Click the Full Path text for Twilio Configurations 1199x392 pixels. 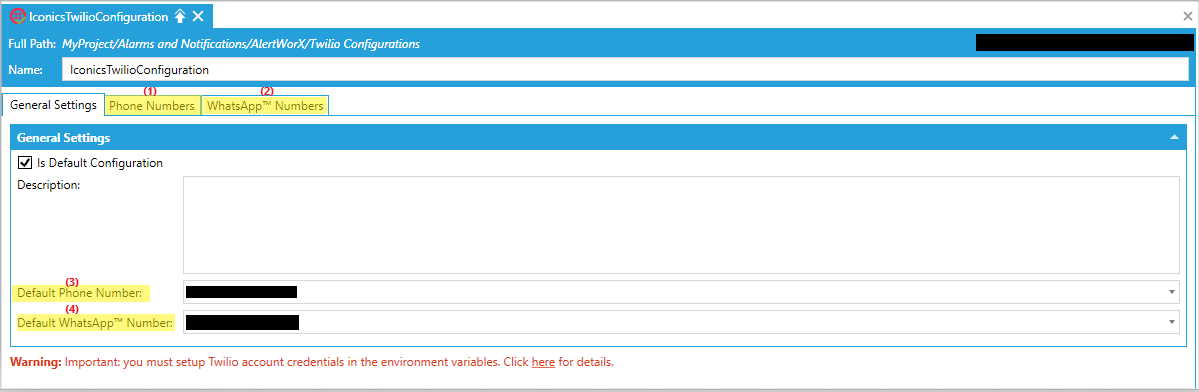point(241,44)
